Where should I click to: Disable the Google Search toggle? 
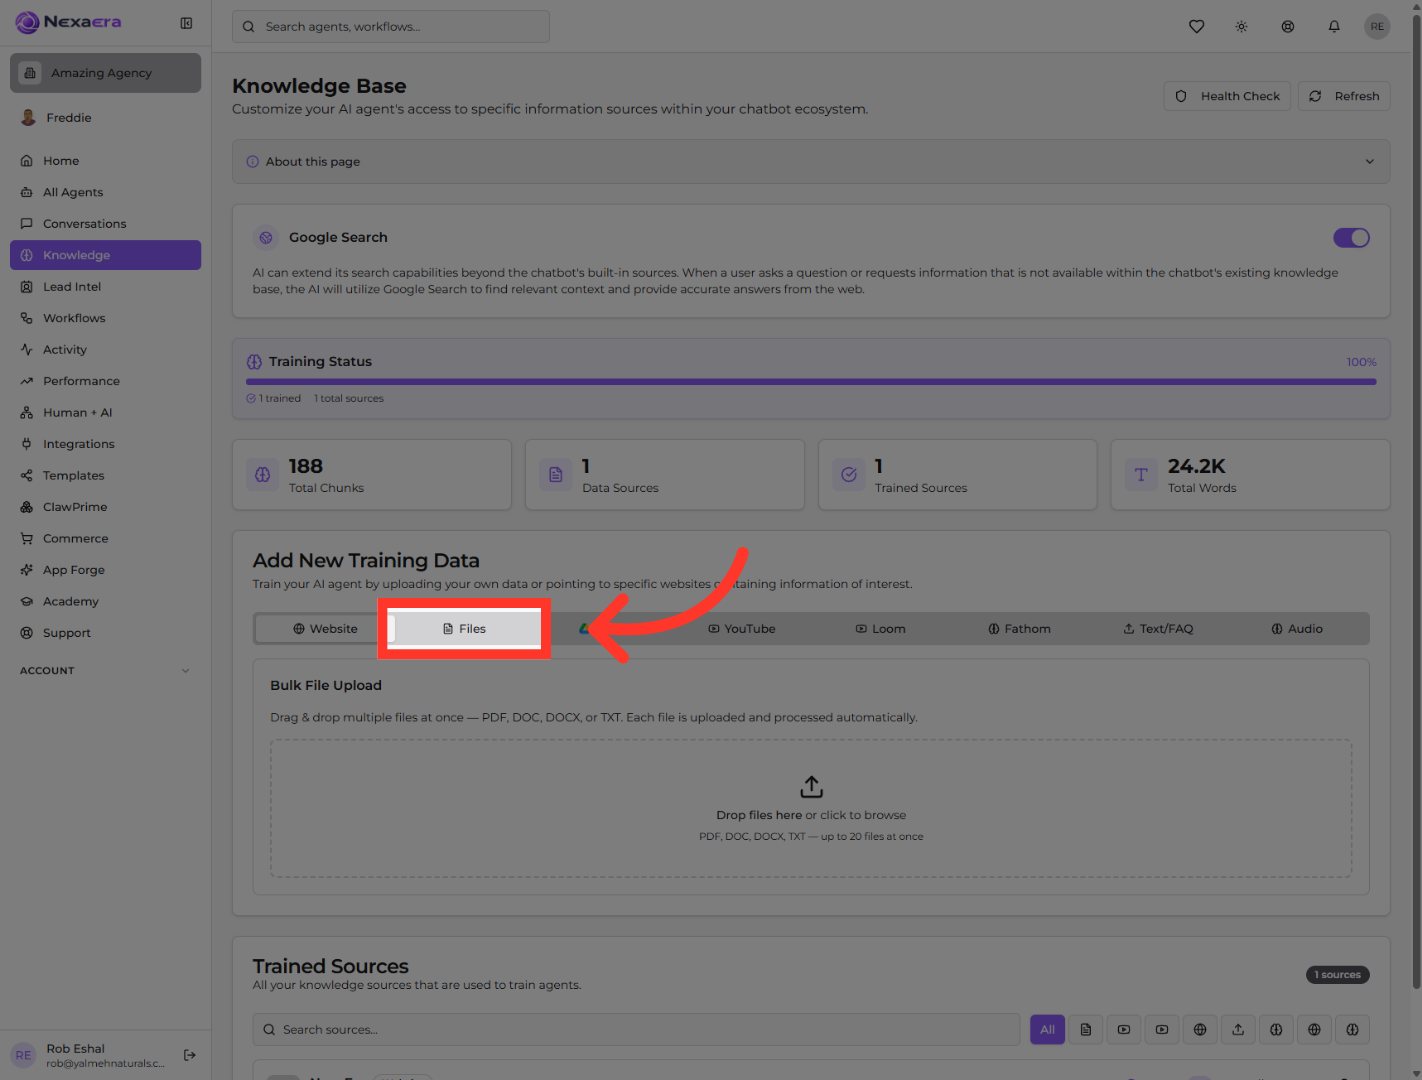pos(1351,238)
